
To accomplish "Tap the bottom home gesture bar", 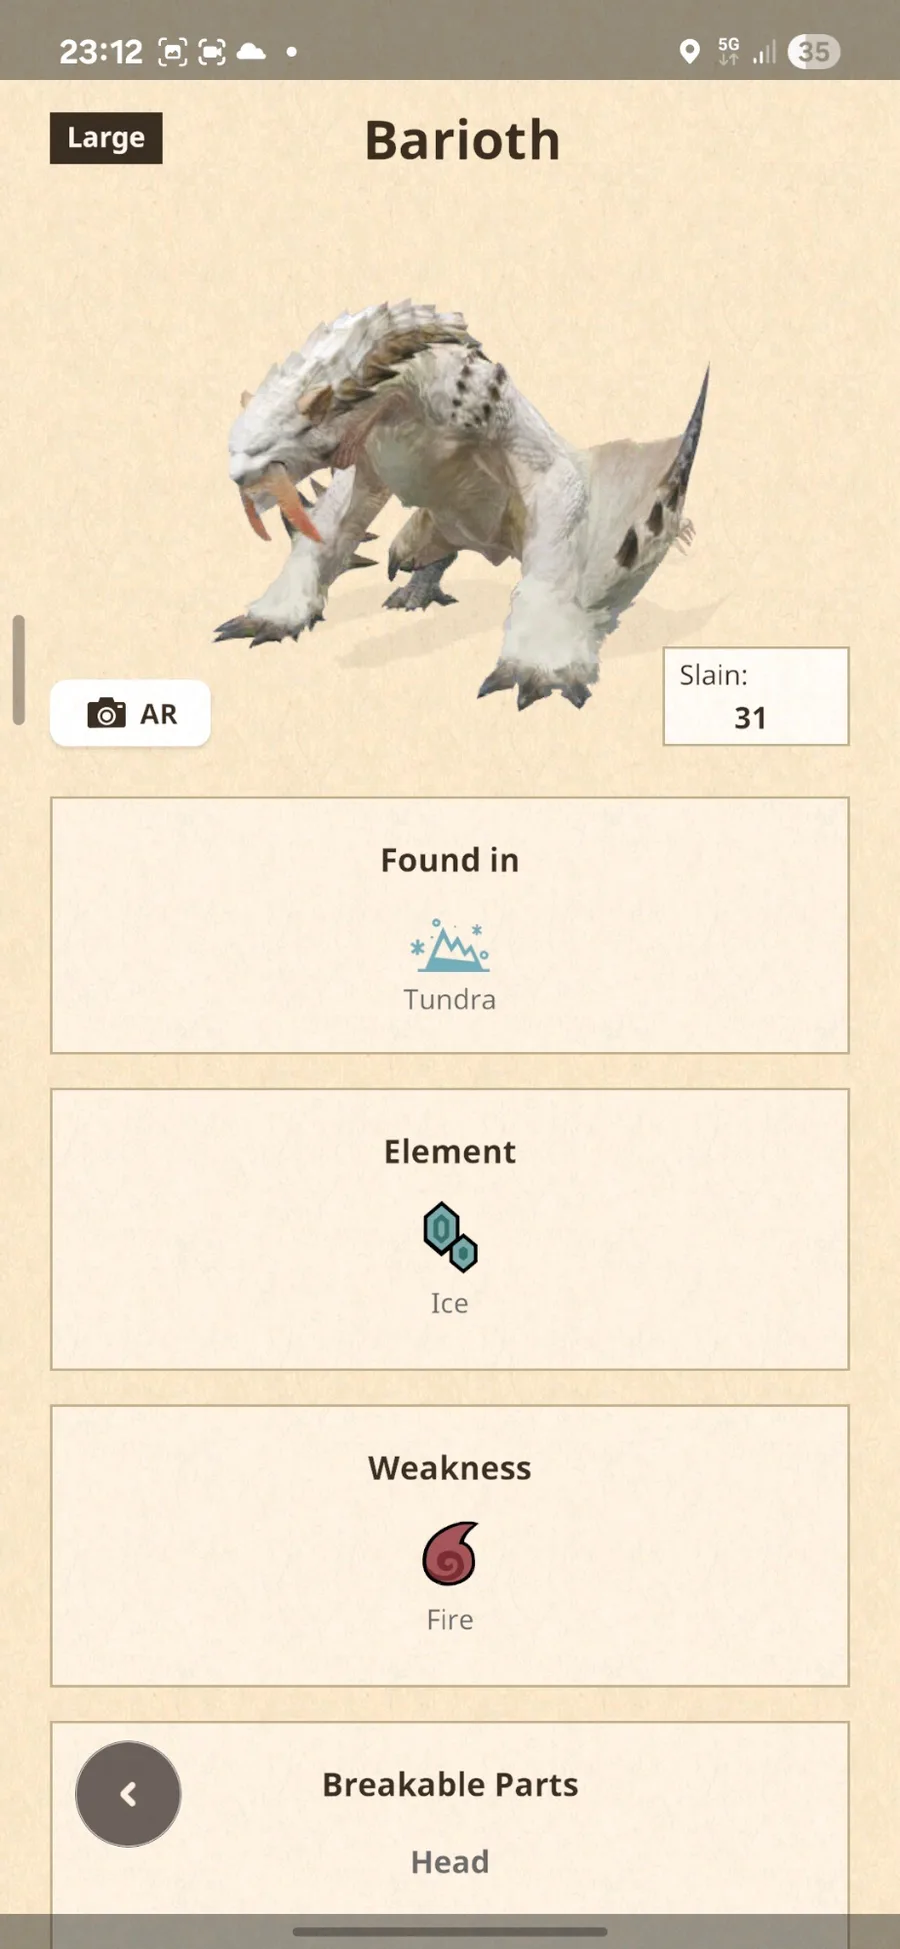I will click(450, 1932).
